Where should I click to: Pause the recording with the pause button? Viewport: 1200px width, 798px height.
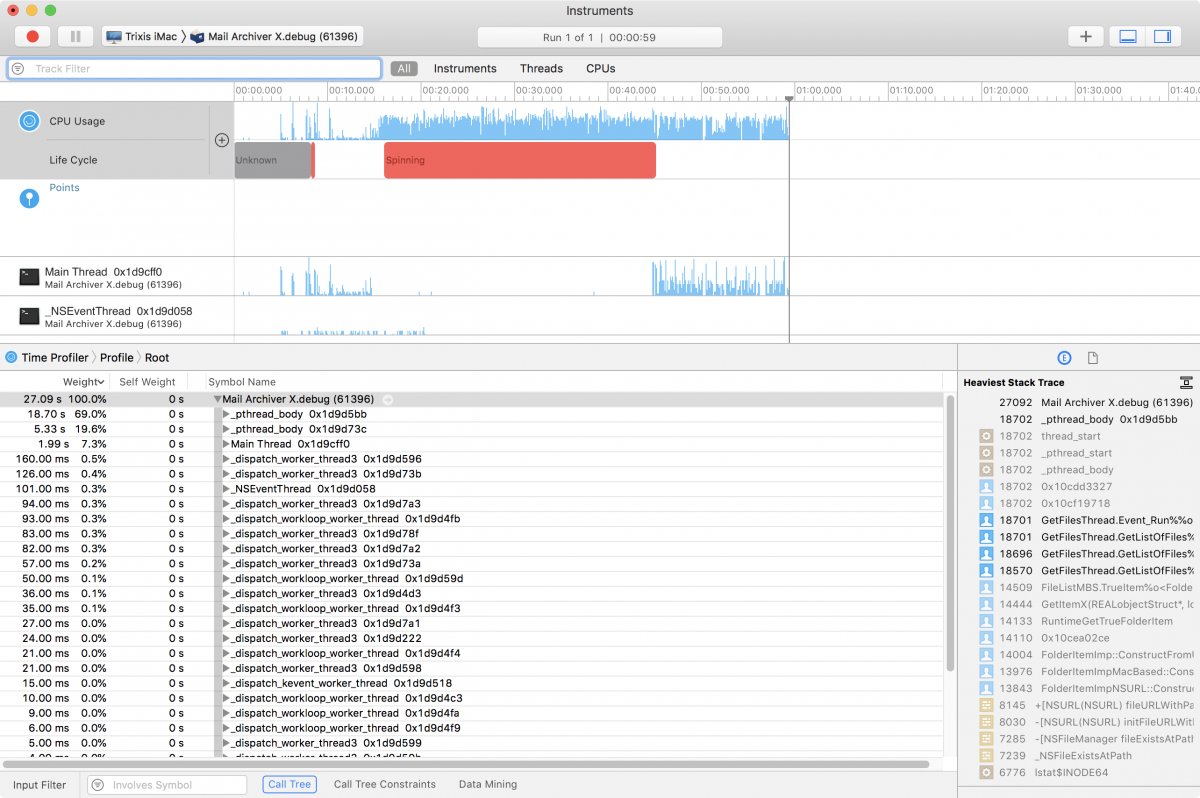pos(75,37)
